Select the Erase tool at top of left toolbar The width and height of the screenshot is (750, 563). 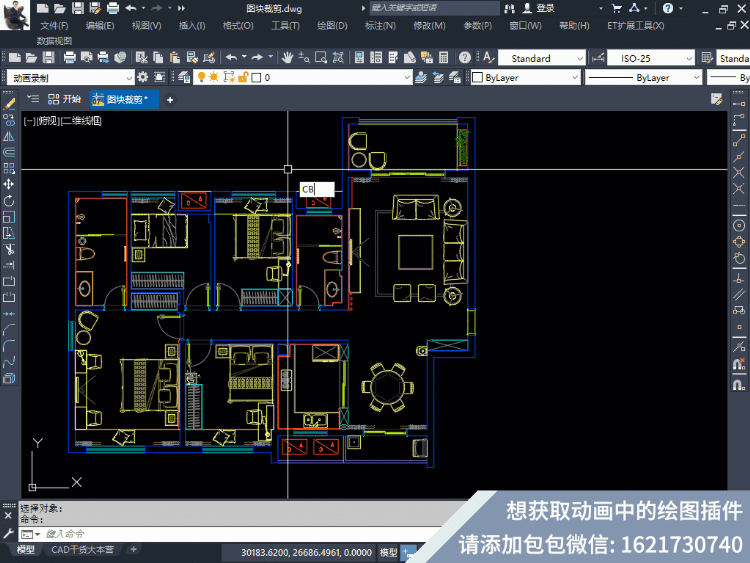tap(9, 103)
